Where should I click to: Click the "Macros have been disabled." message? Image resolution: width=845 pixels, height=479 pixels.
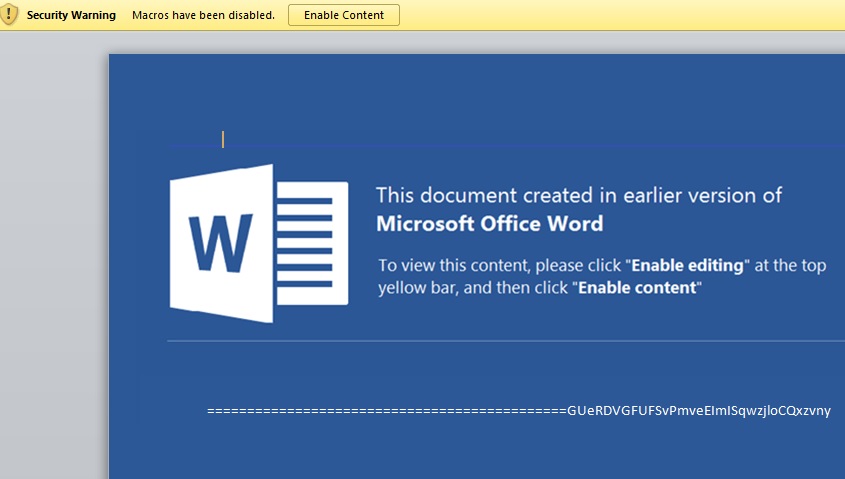[x=203, y=15]
